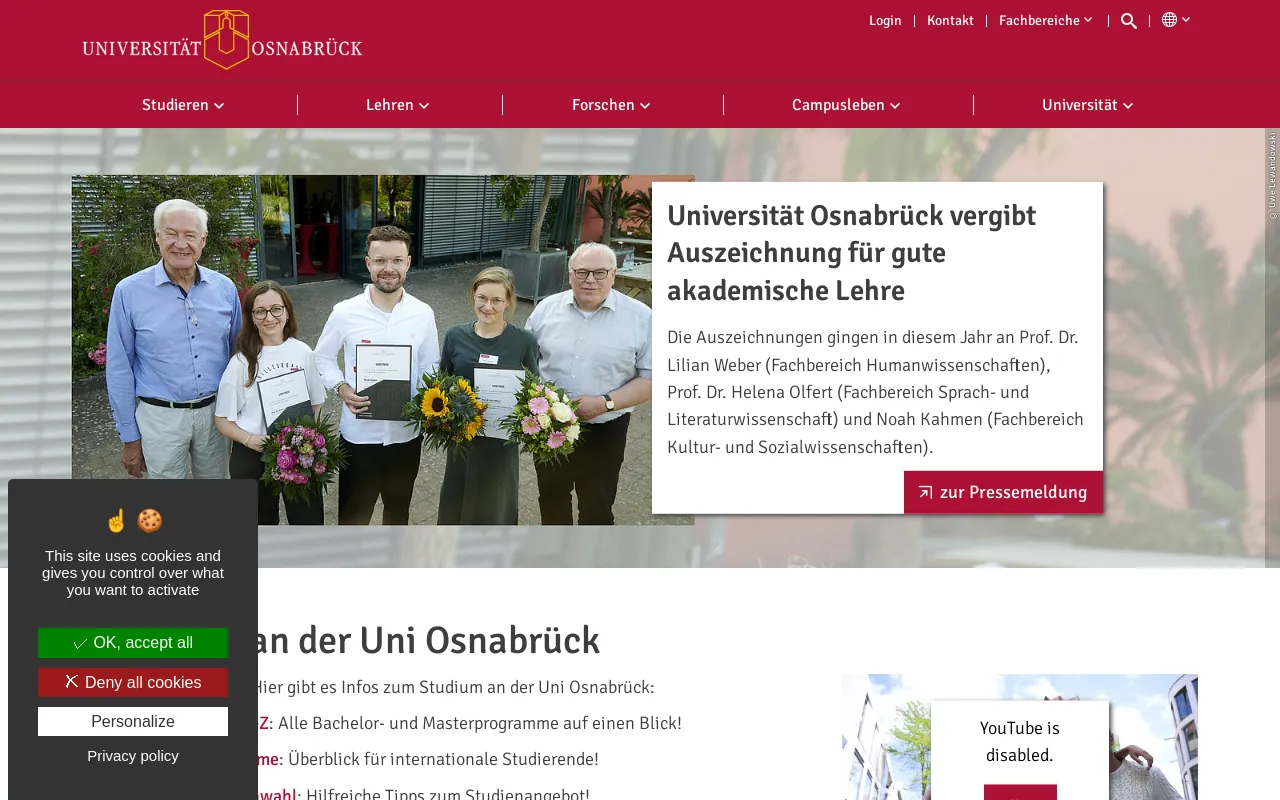The width and height of the screenshot is (1280, 800).
Task: Open the Privacy policy link
Action: [x=133, y=756]
